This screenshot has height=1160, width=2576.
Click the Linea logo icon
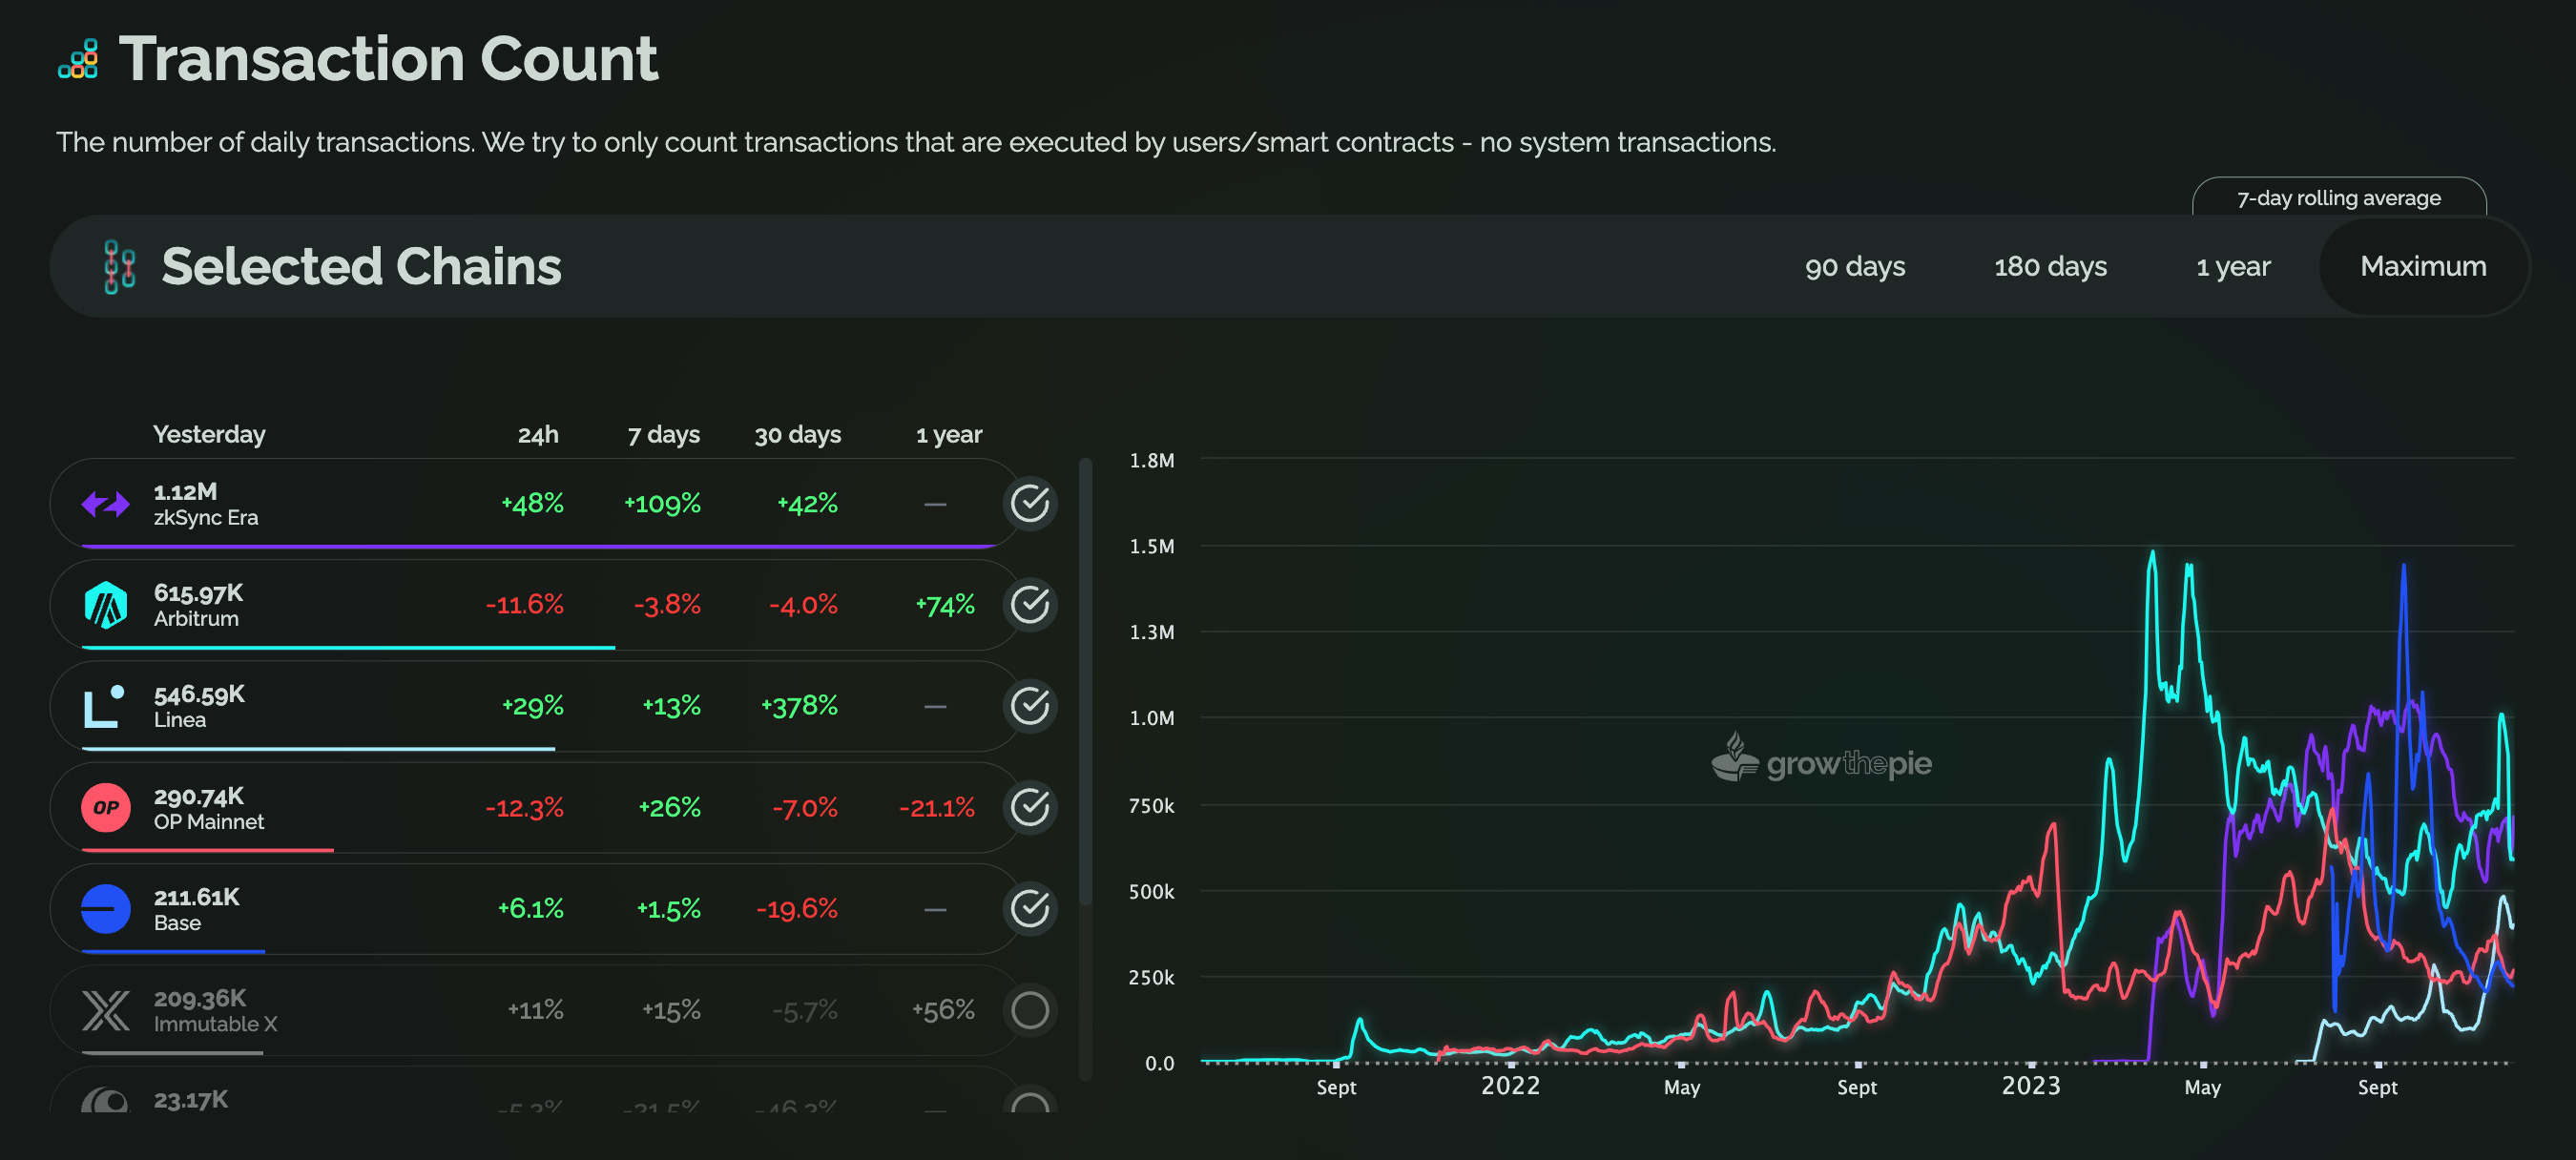tap(105, 706)
